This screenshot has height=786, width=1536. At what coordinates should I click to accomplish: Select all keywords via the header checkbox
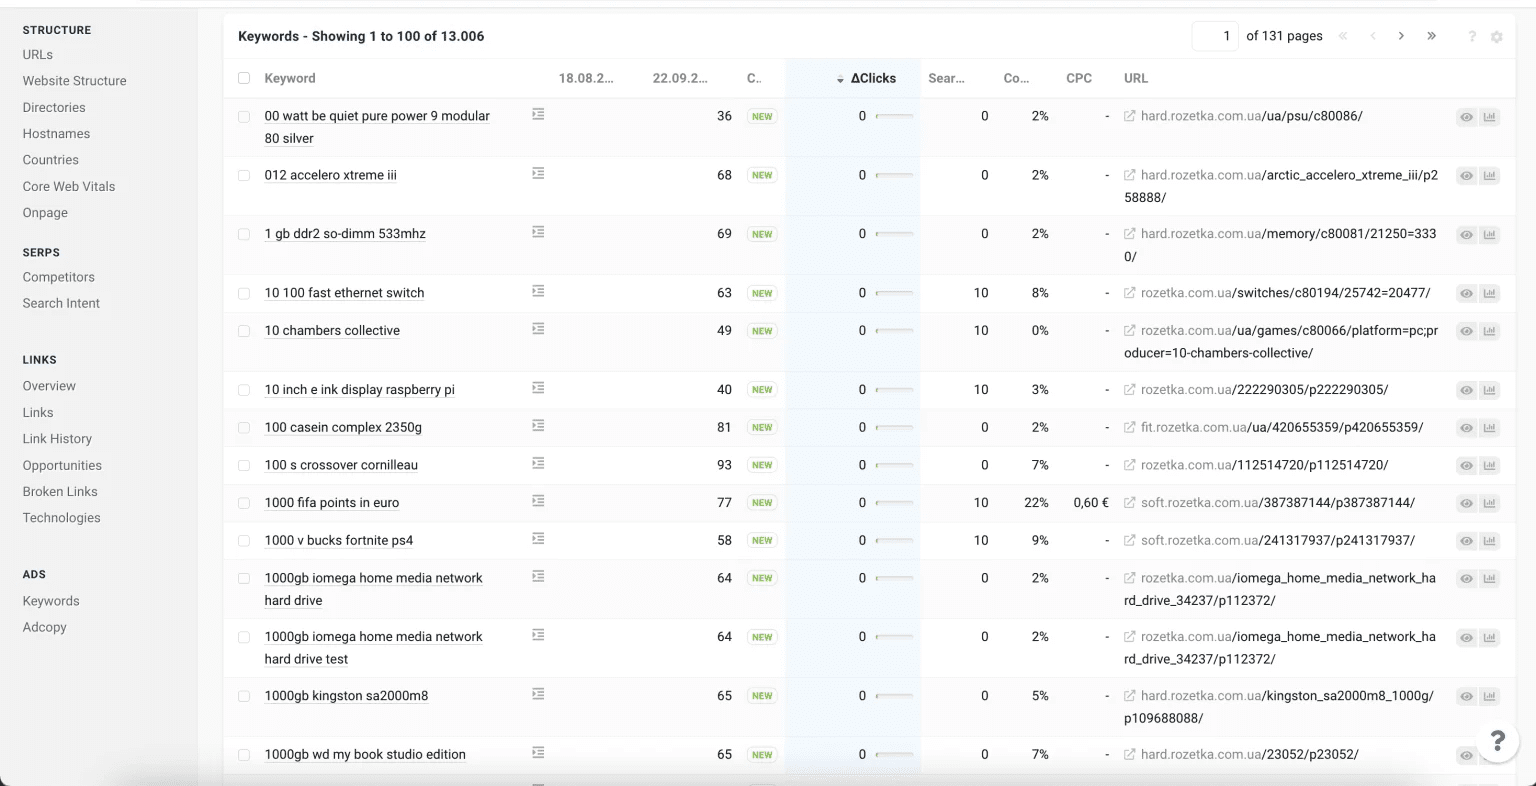point(244,77)
